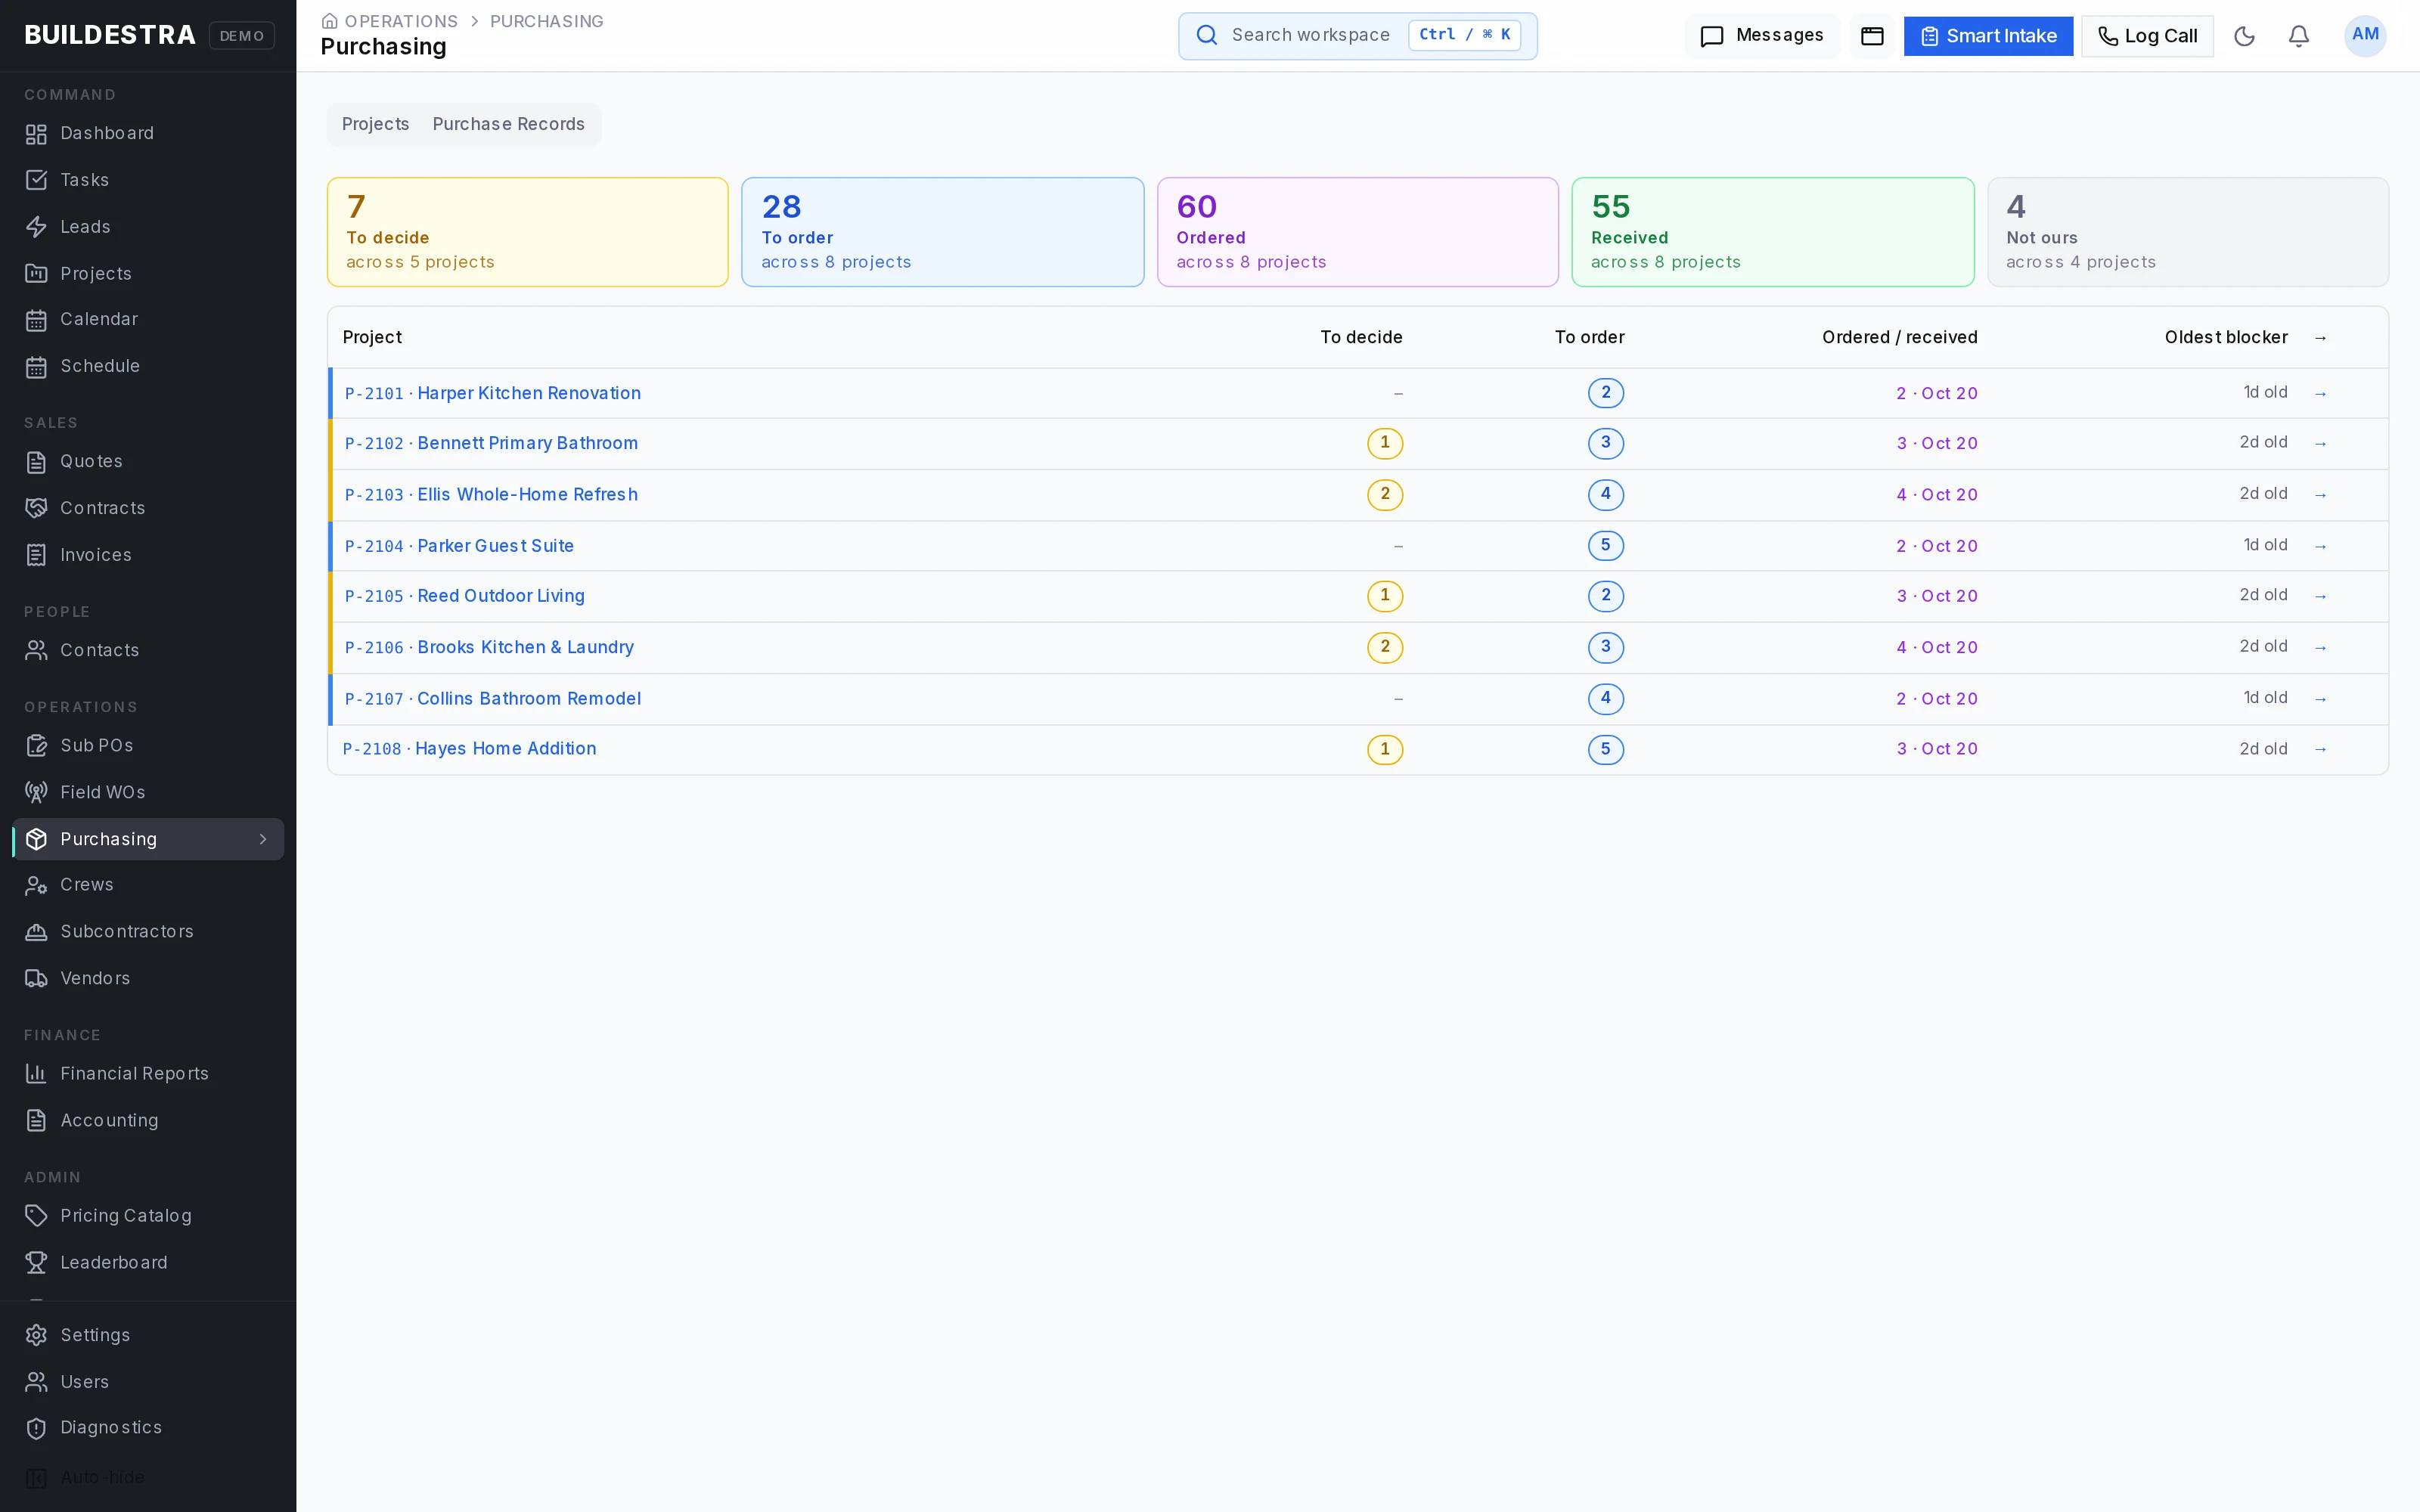Screen dimensions: 2420x1512
Task: Go to Crews in sidebar
Action: pyautogui.click(x=148, y=885)
